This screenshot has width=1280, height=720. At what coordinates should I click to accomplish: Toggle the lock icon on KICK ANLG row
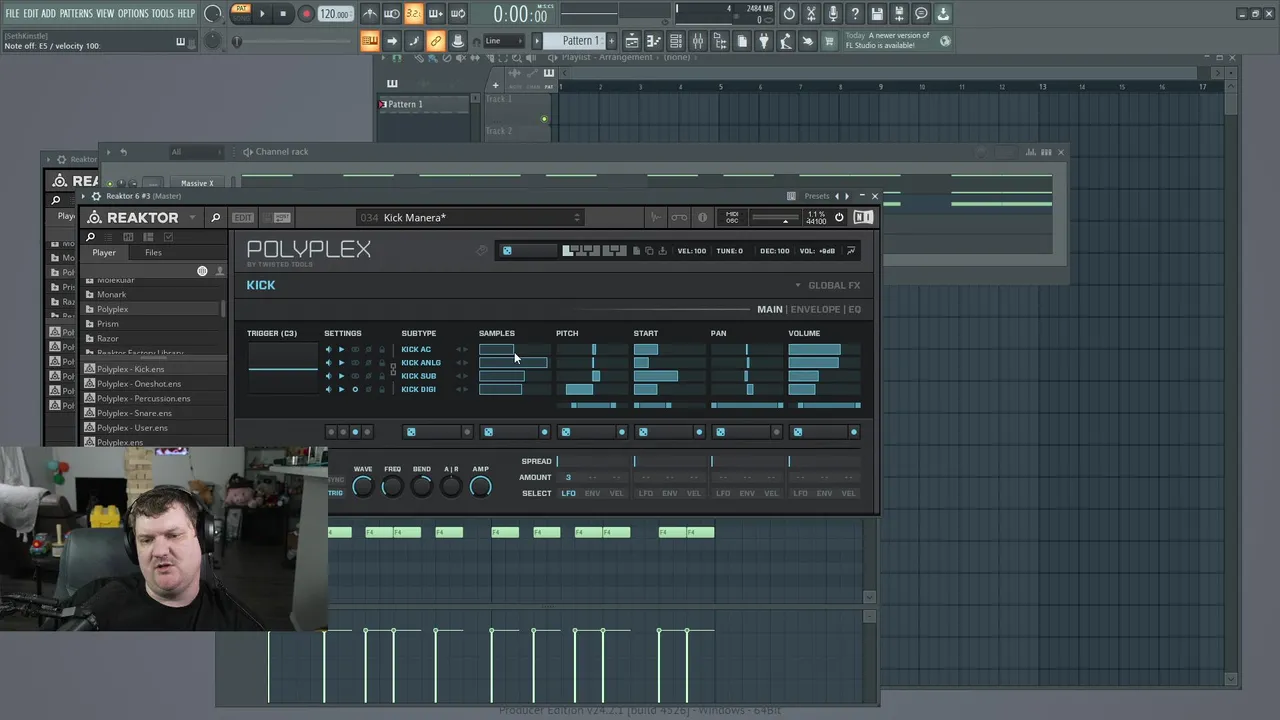[x=381, y=363]
